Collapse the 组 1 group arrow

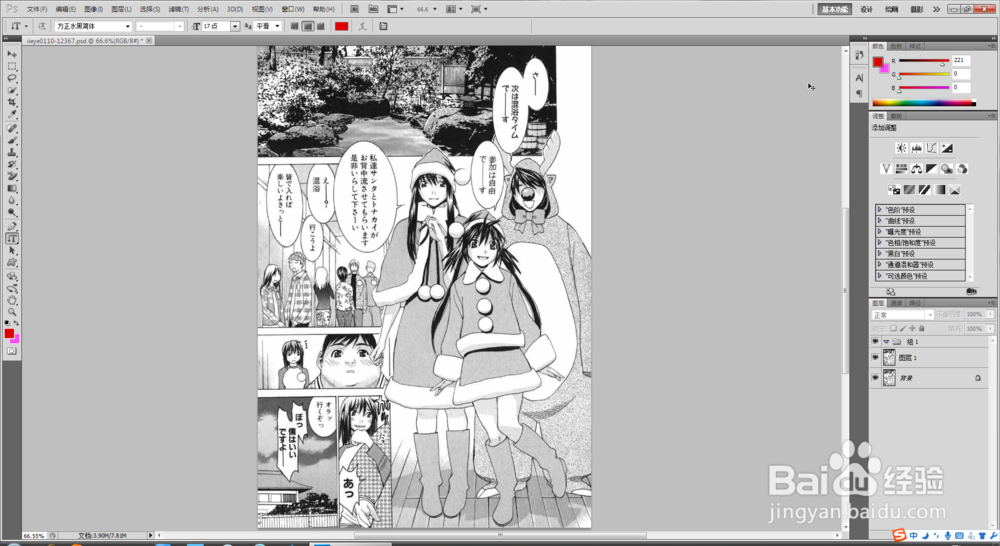point(886,342)
